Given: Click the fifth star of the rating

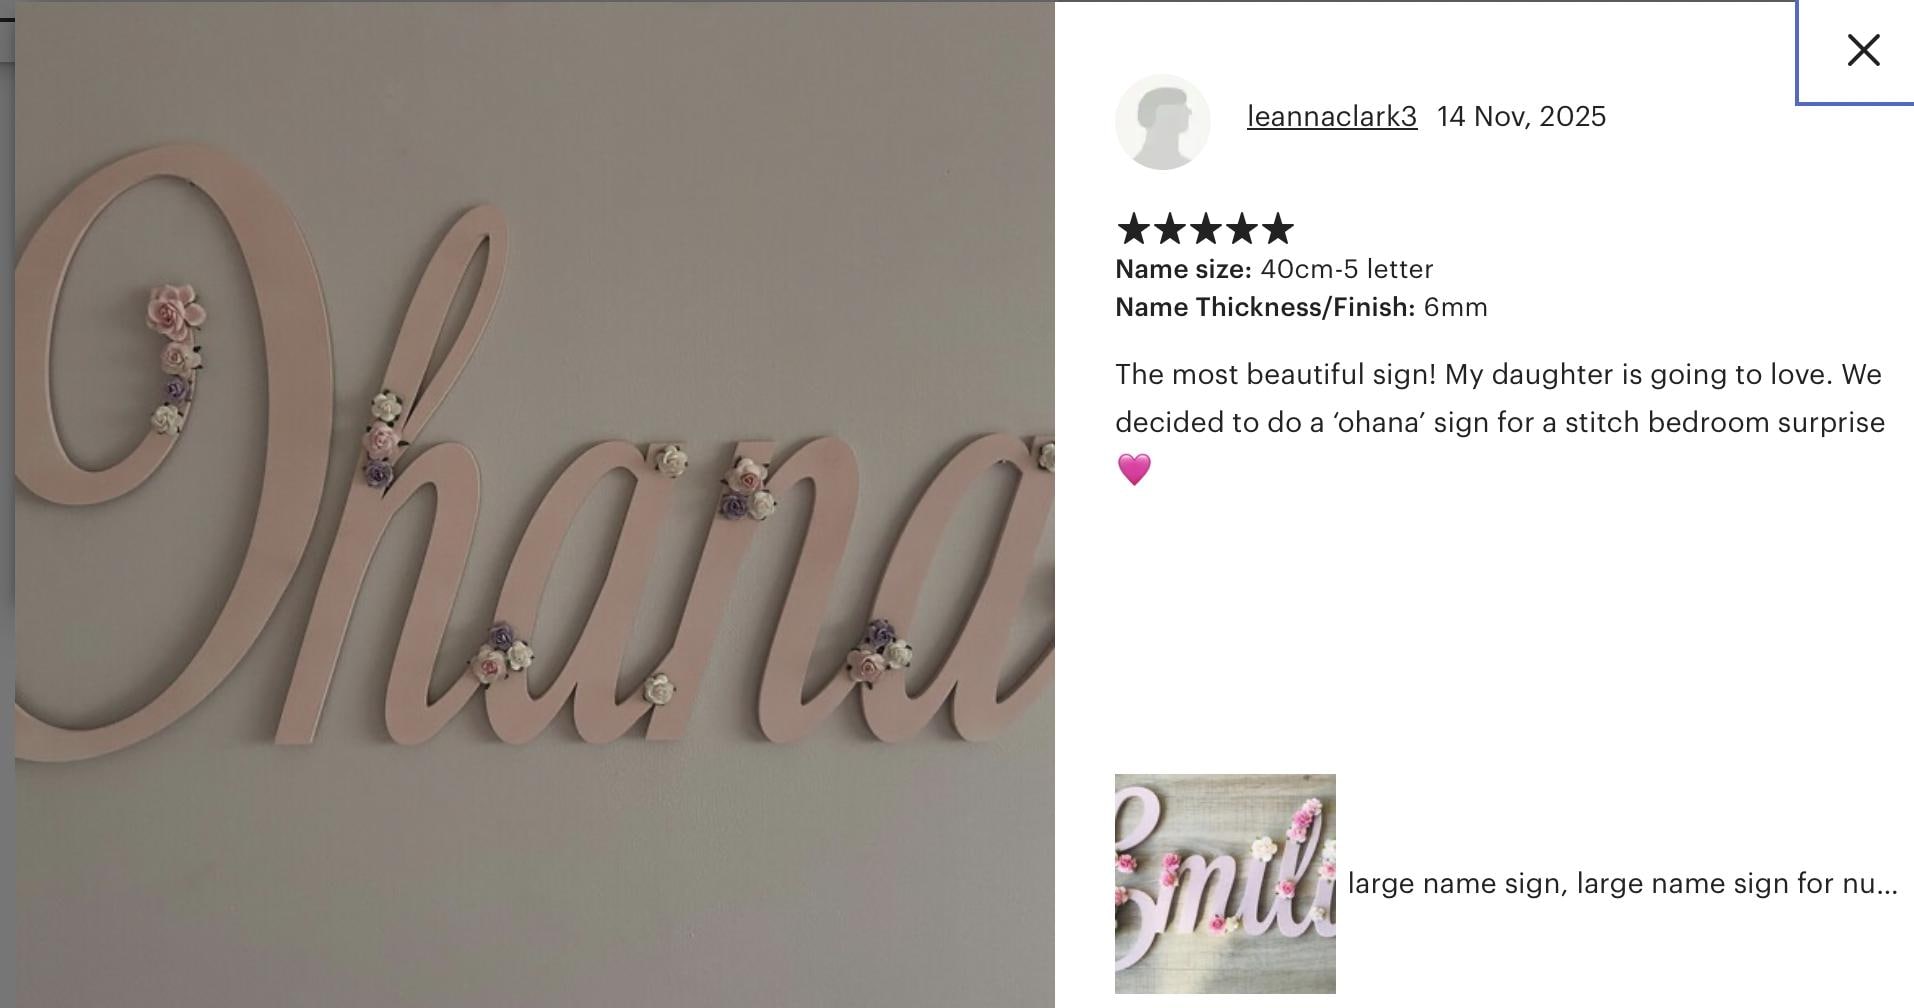Looking at the screenshot, I should (x=1277, y=229).
